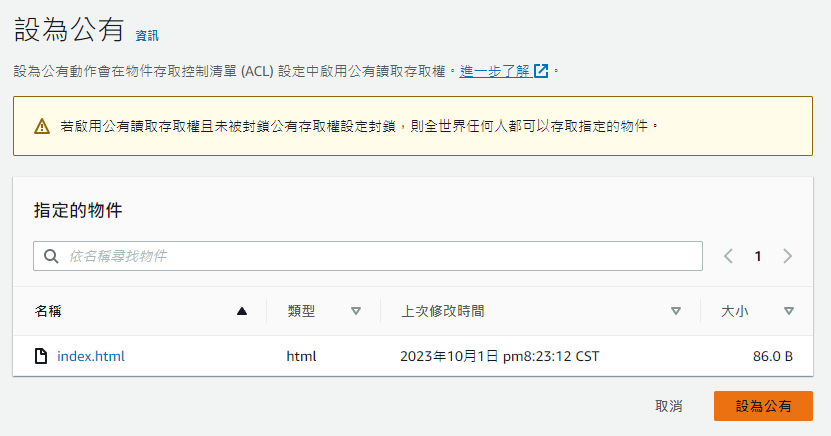Open the 進一步了解 learn more link
This screenshot has width=831, height=436.
[x=494, y=71]
